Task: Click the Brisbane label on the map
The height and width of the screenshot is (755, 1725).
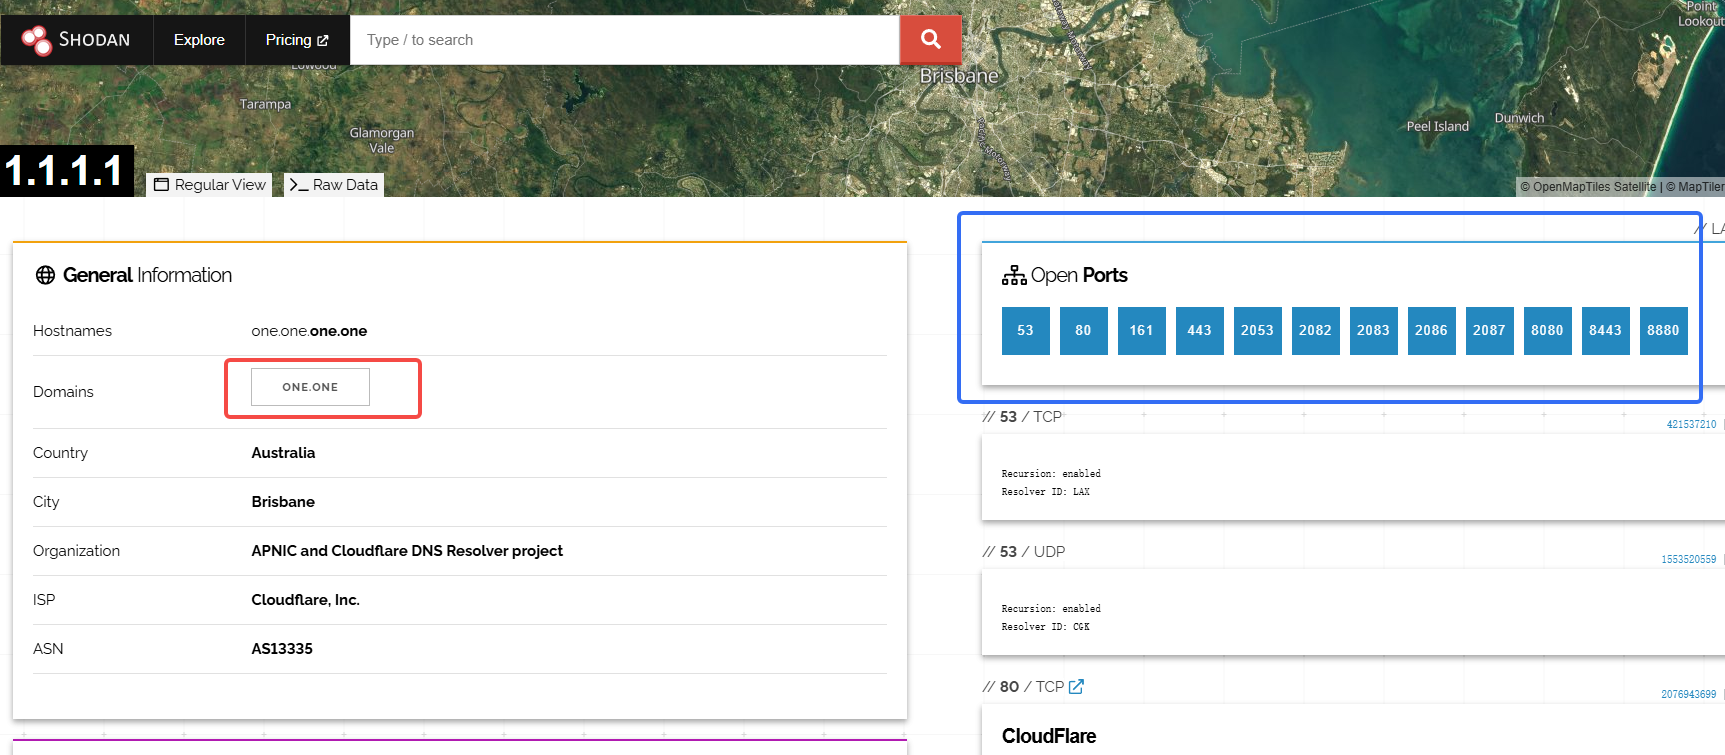Action: [958, 76]
